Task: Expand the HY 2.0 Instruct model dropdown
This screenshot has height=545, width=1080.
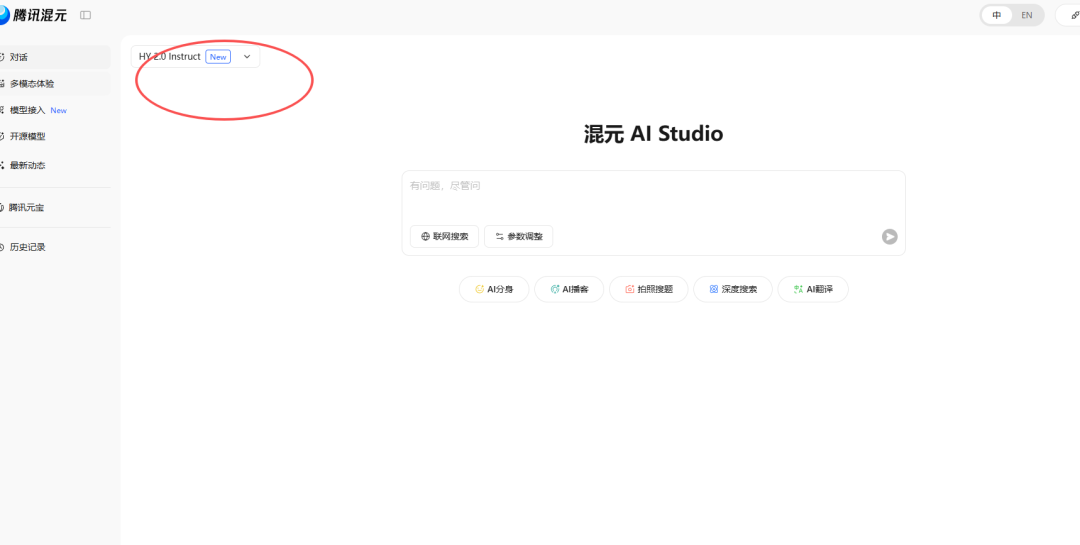Action: (x=195, y=57)
